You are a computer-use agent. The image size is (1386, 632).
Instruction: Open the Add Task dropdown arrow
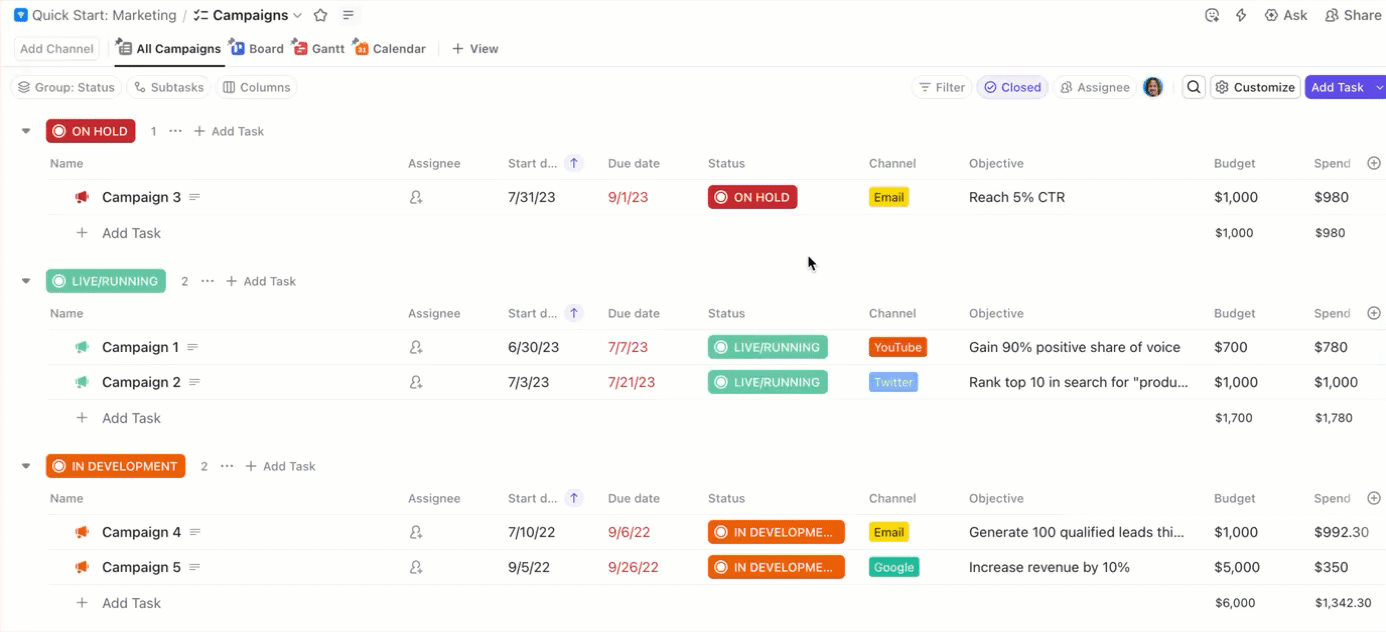1377,87
